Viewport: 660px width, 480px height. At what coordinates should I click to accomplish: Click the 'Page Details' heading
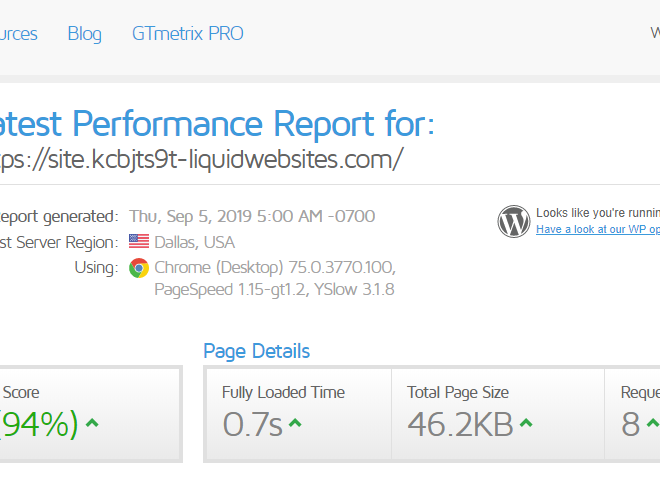pos(257,352)
